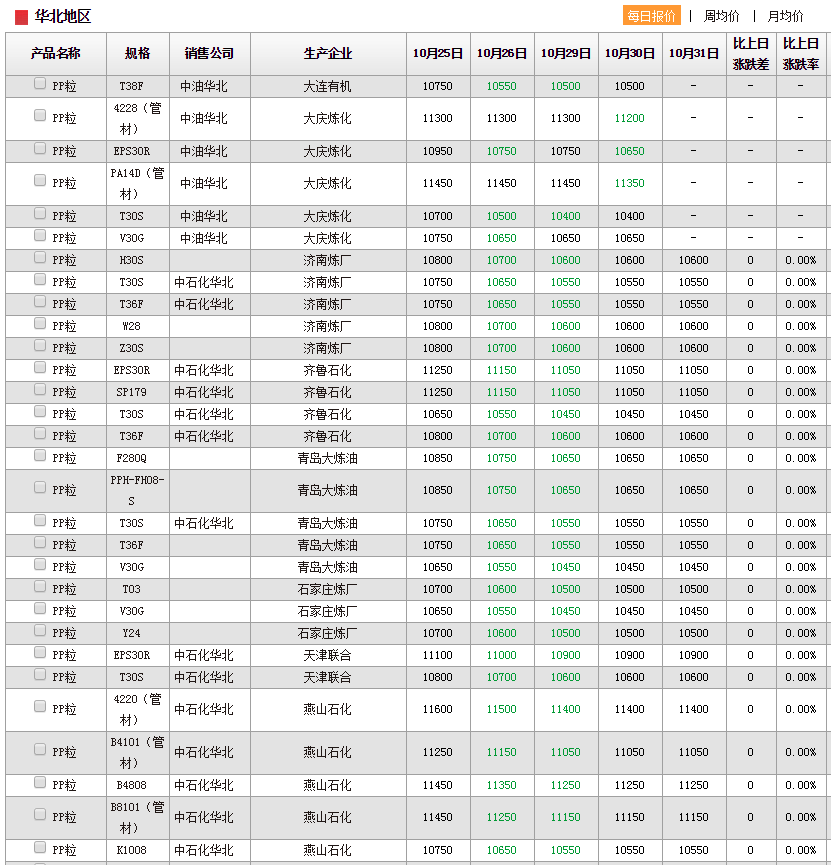The height and width of the screenshot is (865, 831).
Task: Switch to the 周均价 tab
Action: [721, 16]
